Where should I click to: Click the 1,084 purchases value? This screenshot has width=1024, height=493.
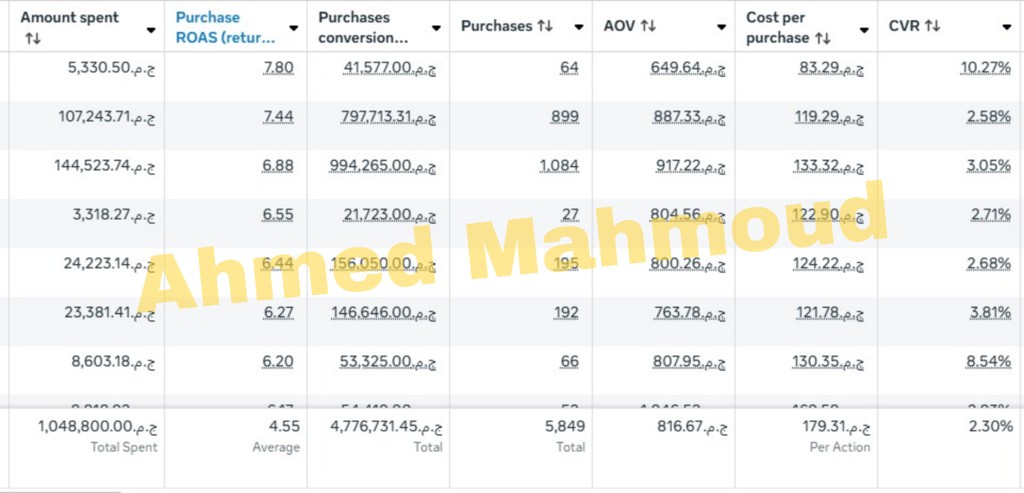click(x=558, y=166)
